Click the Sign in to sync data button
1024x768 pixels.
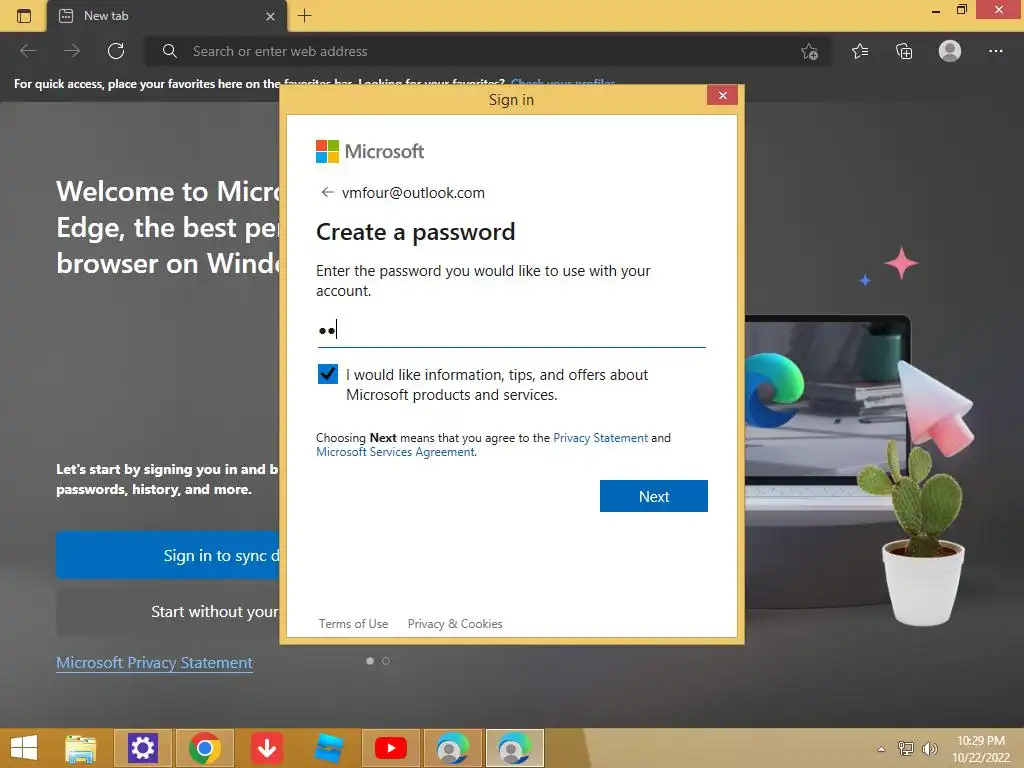(x=168, y=556)
